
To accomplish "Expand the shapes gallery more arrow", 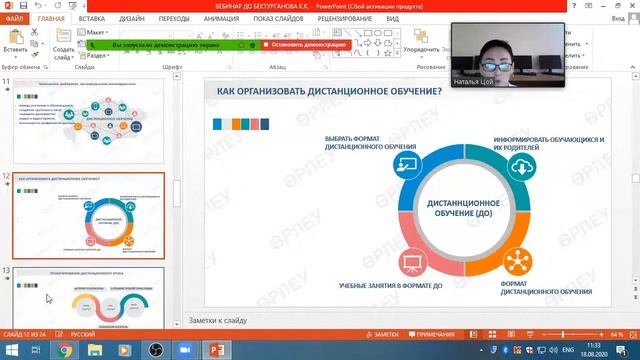I will [x=397, y=53].
